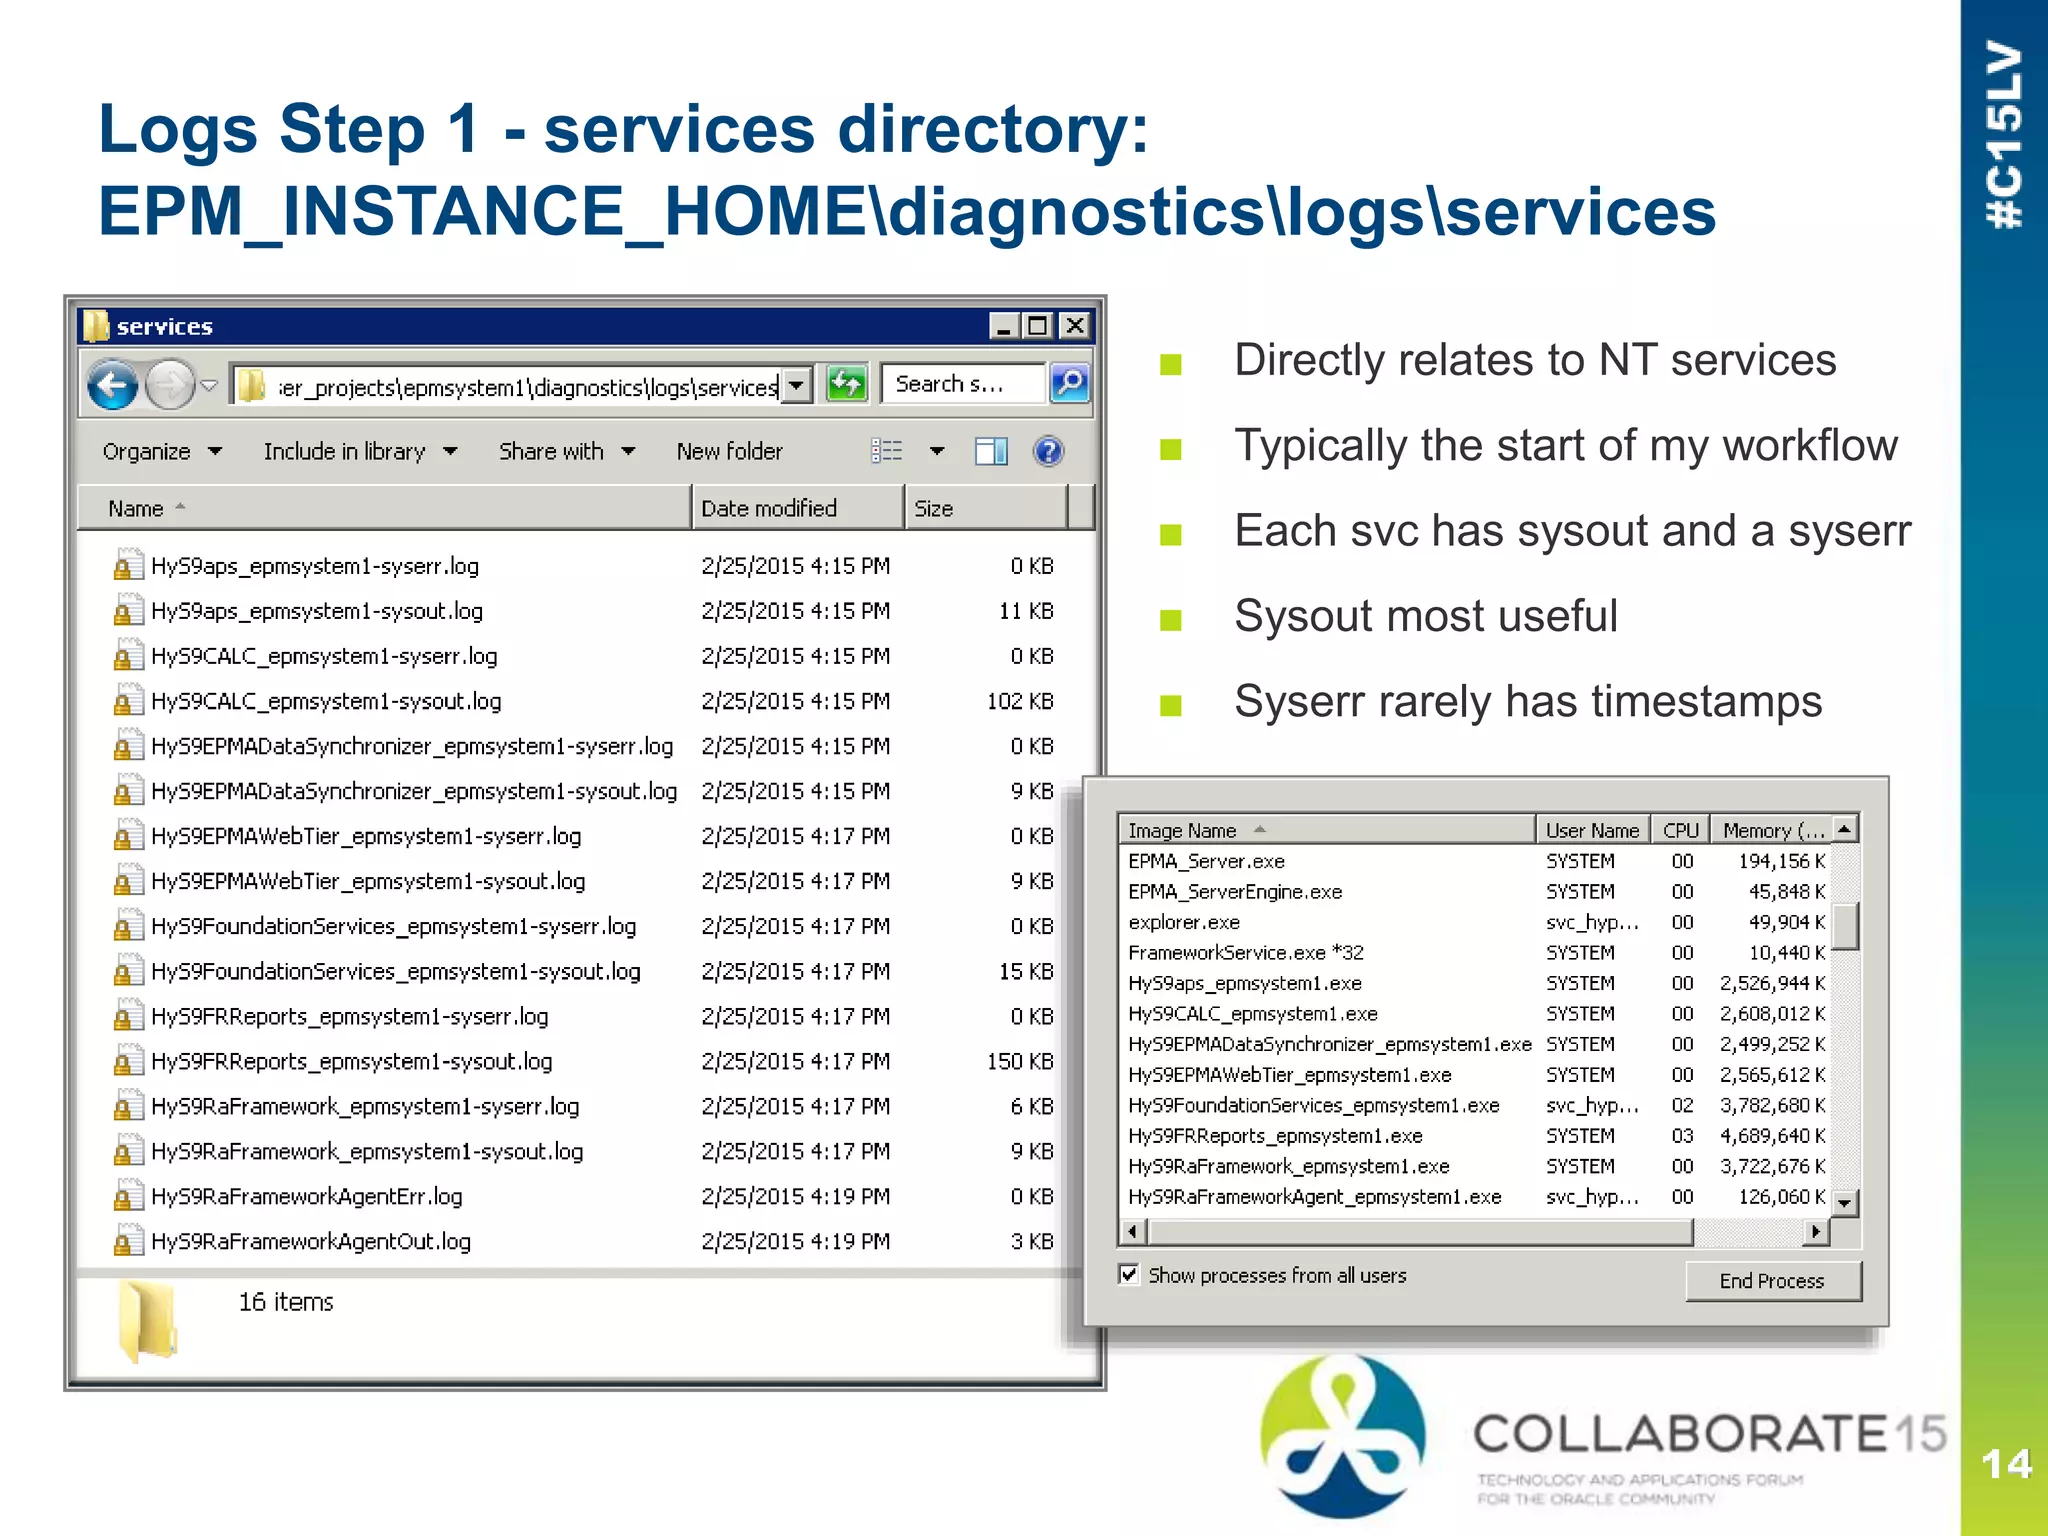Sort files by Date modified column
This screenshot has height=1536, width=2048.
coord(797,508)
